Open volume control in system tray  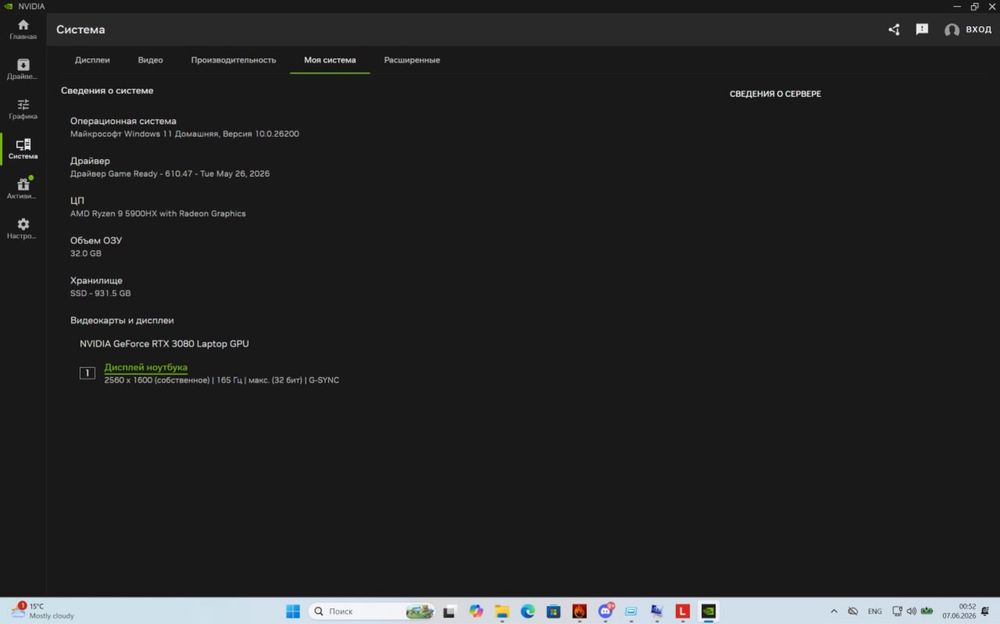click(911, 611)
